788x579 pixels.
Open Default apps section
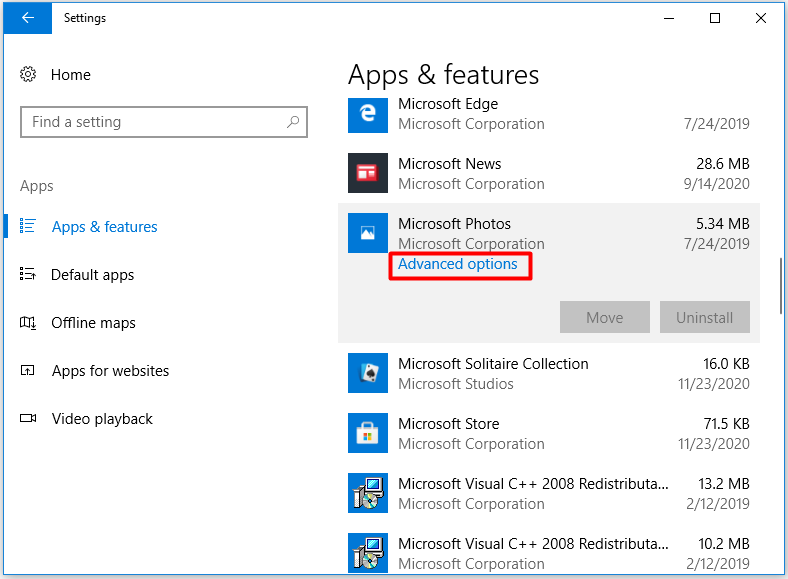[x=92, y=275]
